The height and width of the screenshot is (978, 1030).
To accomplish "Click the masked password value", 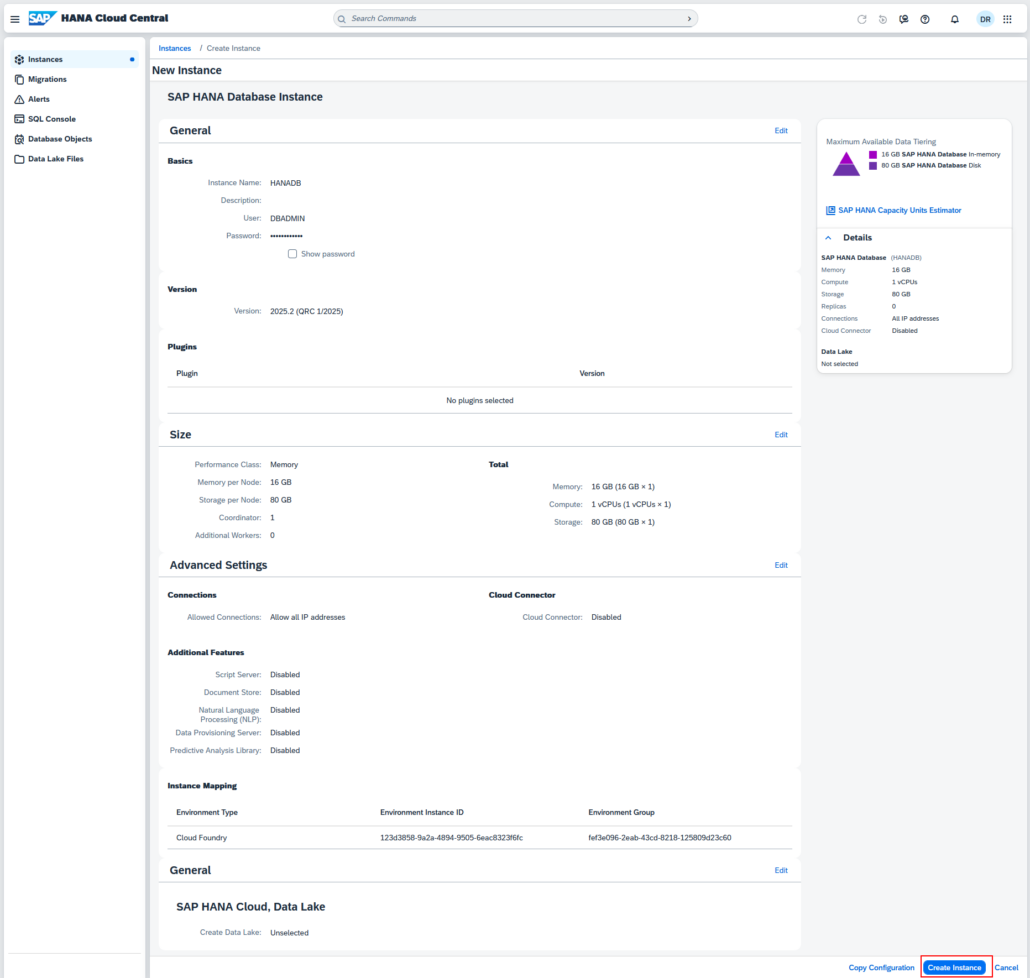I will (286, 236).
